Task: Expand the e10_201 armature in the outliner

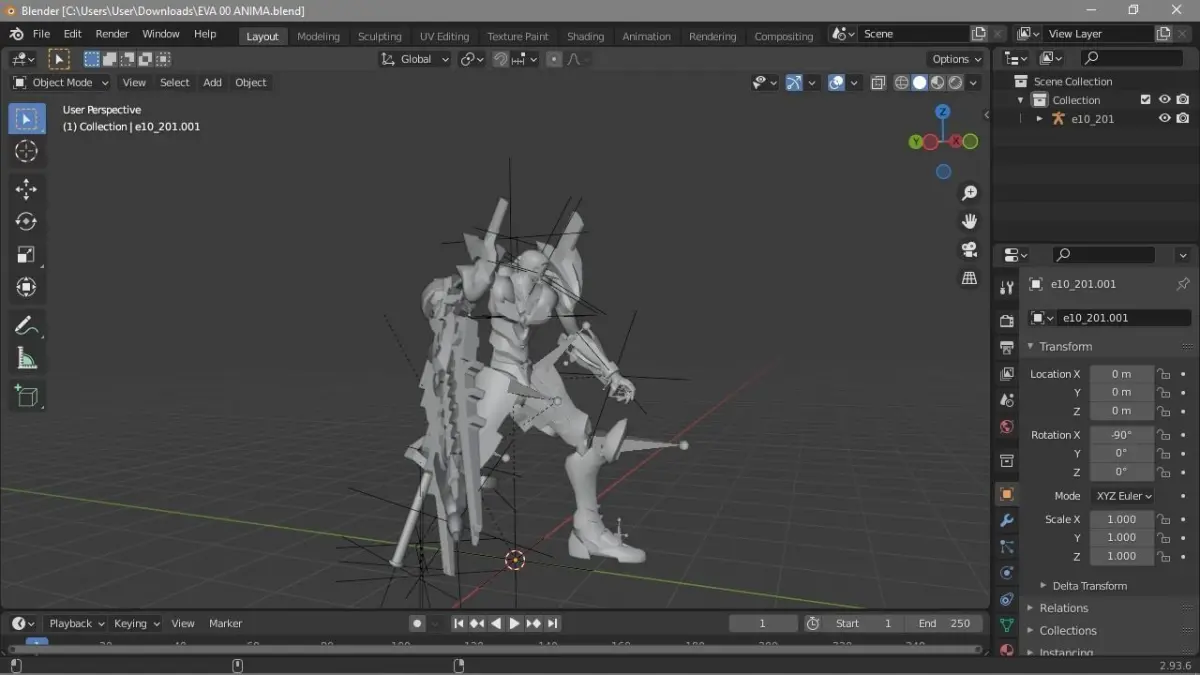Action: point(1039,118)
